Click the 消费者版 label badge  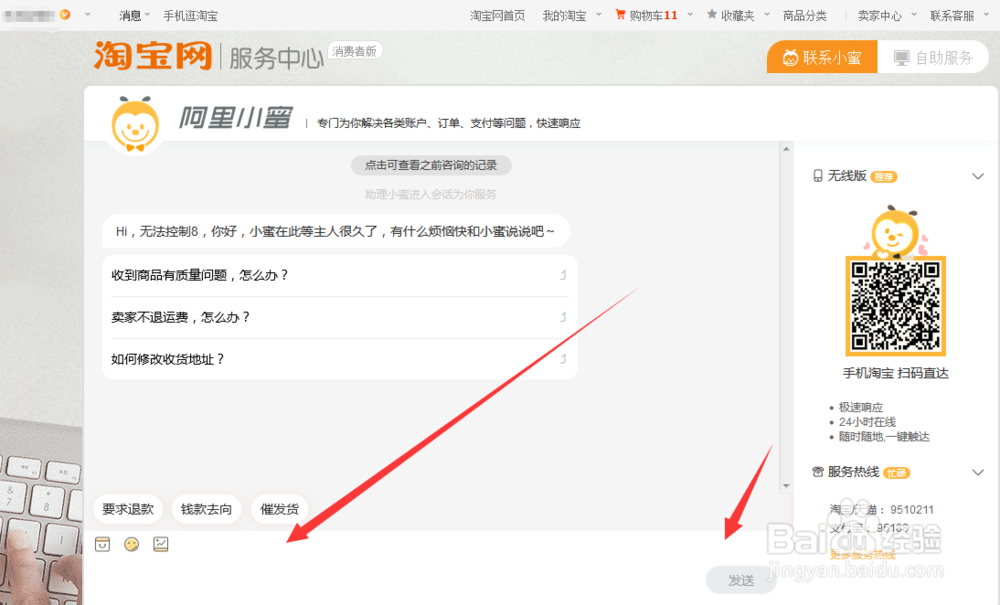[x=355, y=51]
